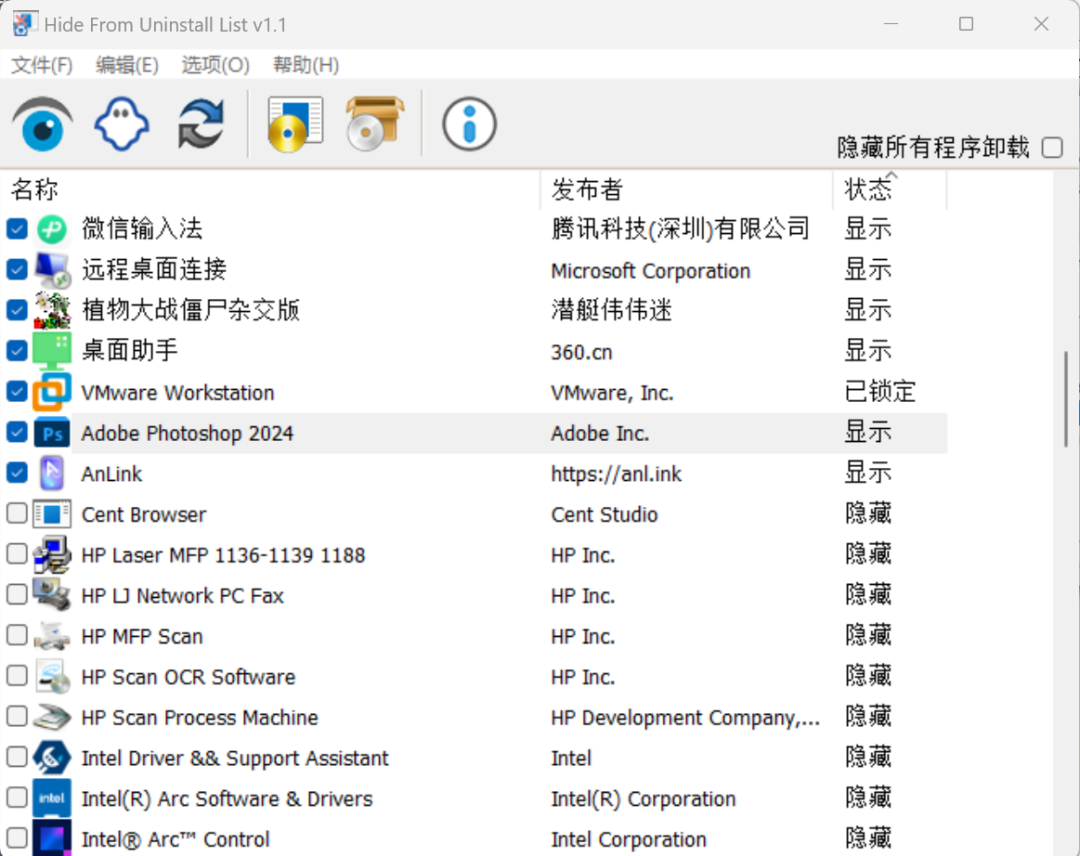Click the 微信输入法 green icon
This screenshot has width=1080, height=856.
pos(52,229)
